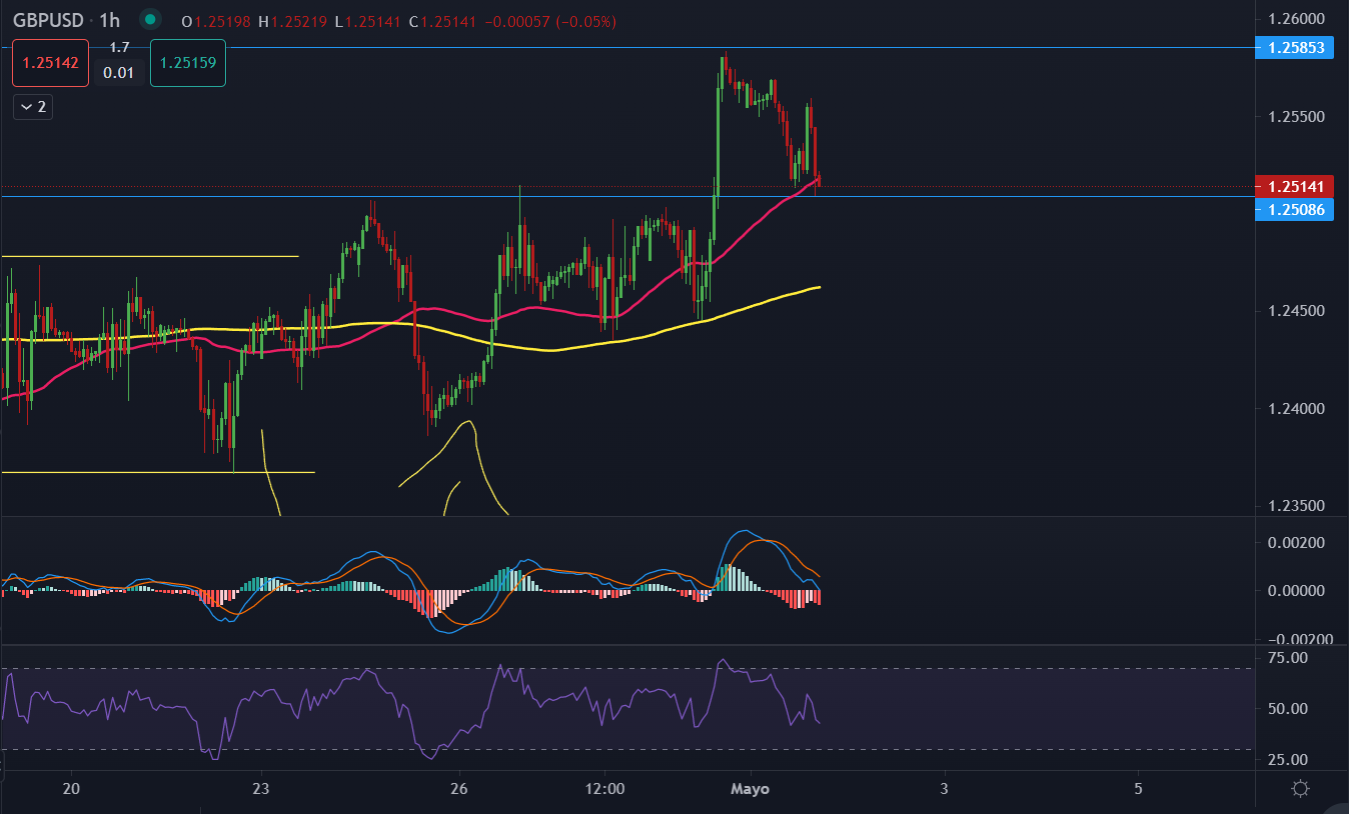Click the red sell price 1.25142
Screen dimensions: 1349x814
tap(51, 62)
